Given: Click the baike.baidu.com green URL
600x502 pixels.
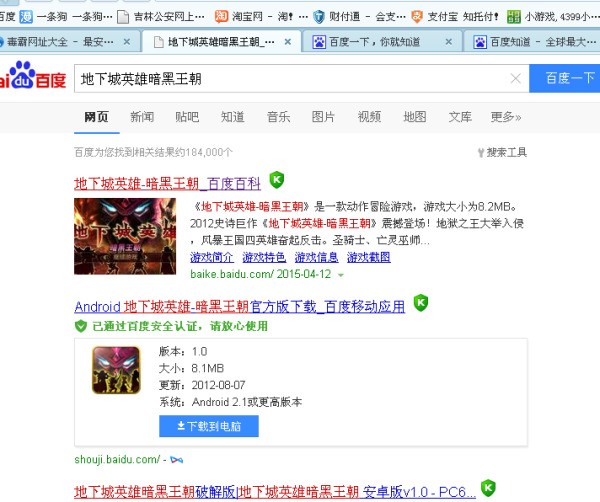Looking at the screenshot, I should [x=232, y=274].
